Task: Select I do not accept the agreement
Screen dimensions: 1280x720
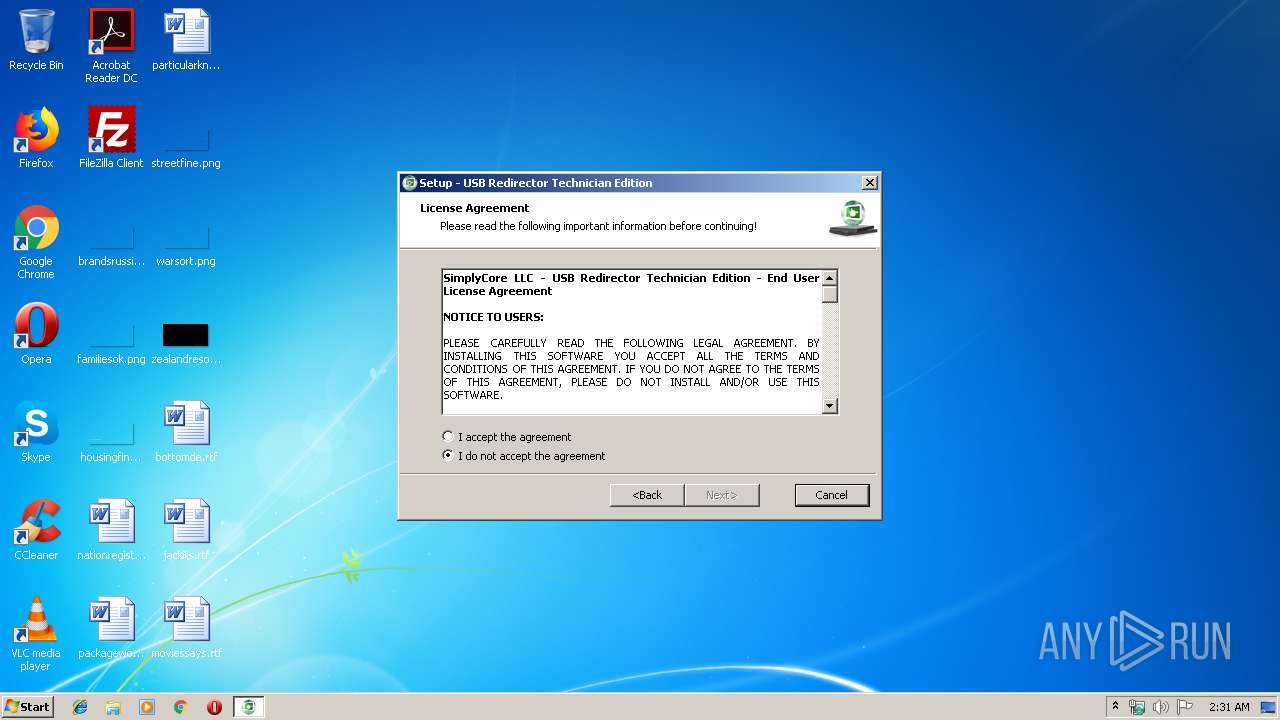Action: coord(524,456)
